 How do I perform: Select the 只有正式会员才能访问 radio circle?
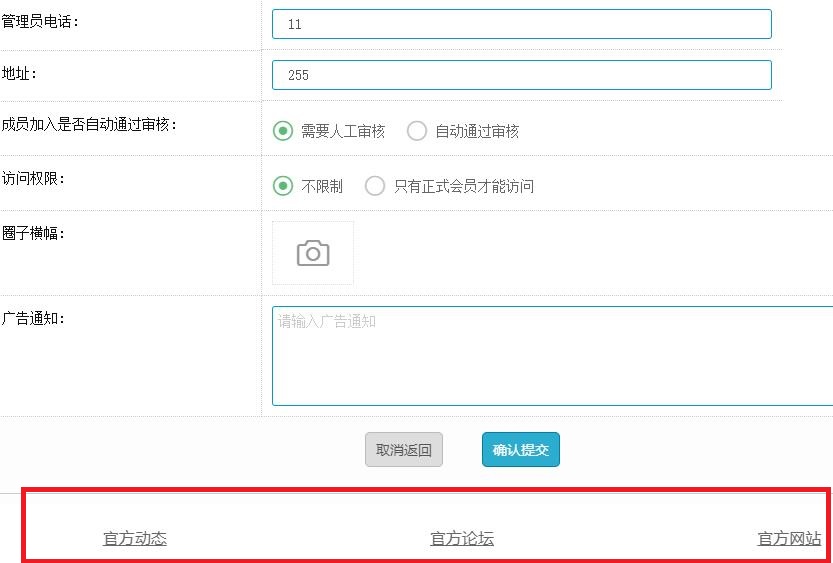375,186
